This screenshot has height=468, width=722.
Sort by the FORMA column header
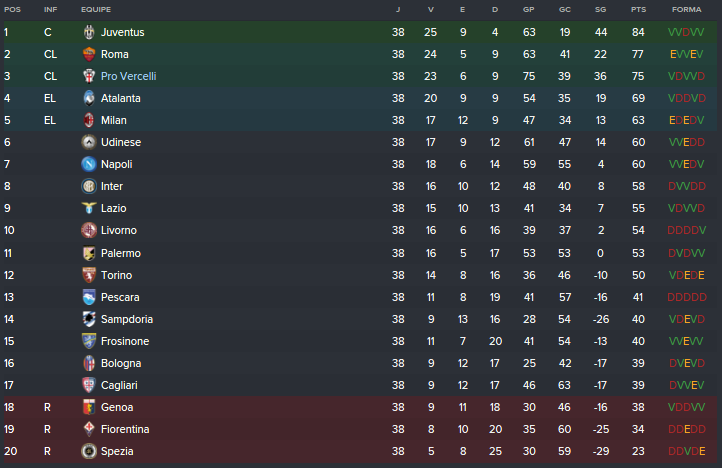(x=686, y=9)
